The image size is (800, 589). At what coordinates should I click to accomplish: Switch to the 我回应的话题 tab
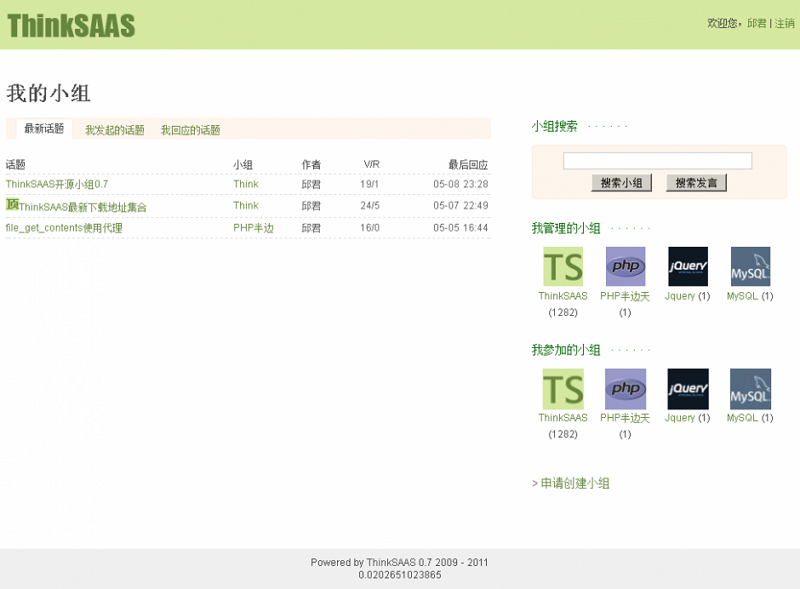point(190,130)
